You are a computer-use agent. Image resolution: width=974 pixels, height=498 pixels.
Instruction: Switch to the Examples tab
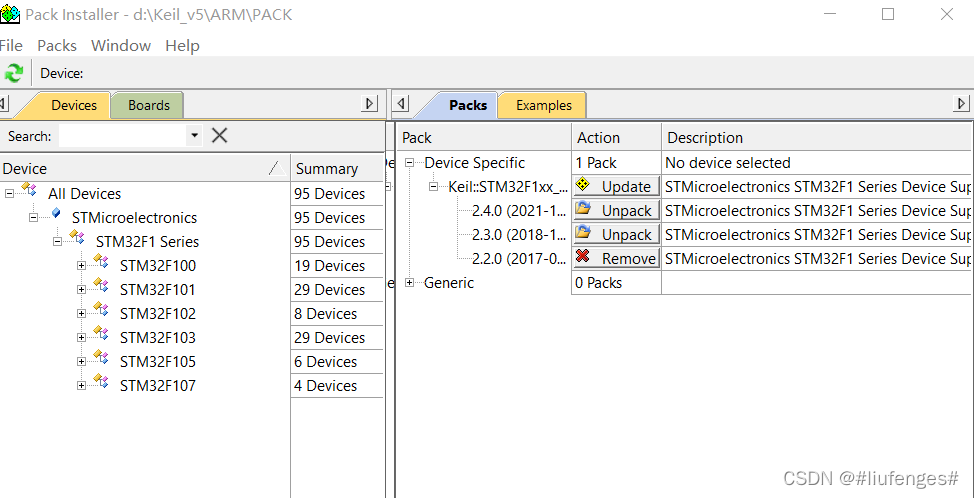[543, 105]
